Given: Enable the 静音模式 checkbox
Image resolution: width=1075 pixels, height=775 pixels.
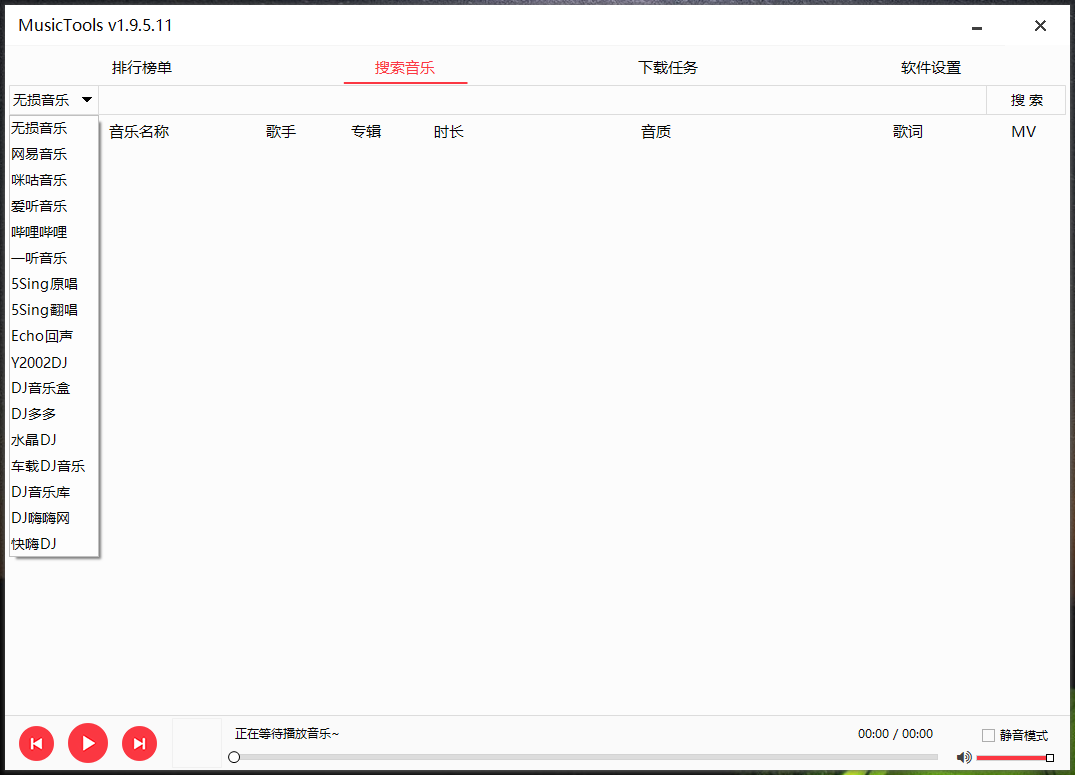Looking at the screenshot, I should (x=988, y=735).
